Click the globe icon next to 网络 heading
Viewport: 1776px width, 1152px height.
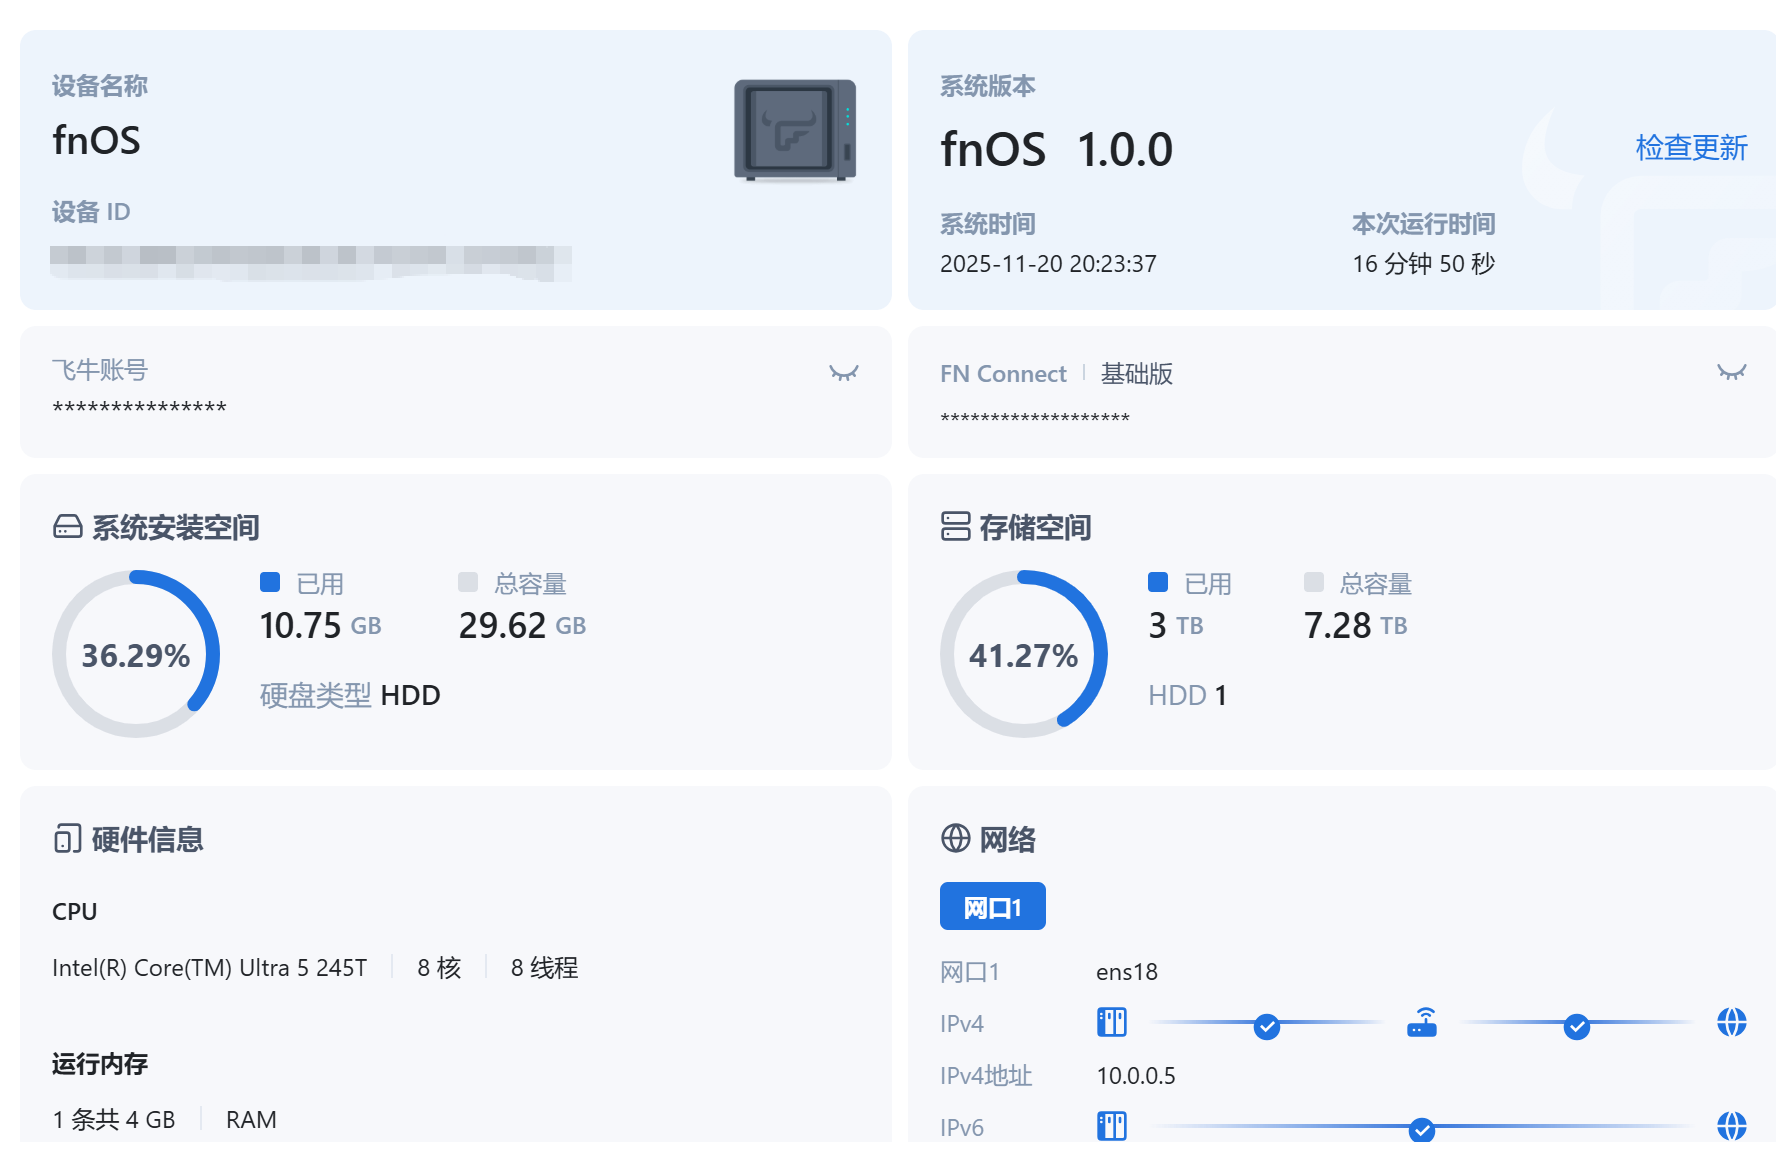956,838
